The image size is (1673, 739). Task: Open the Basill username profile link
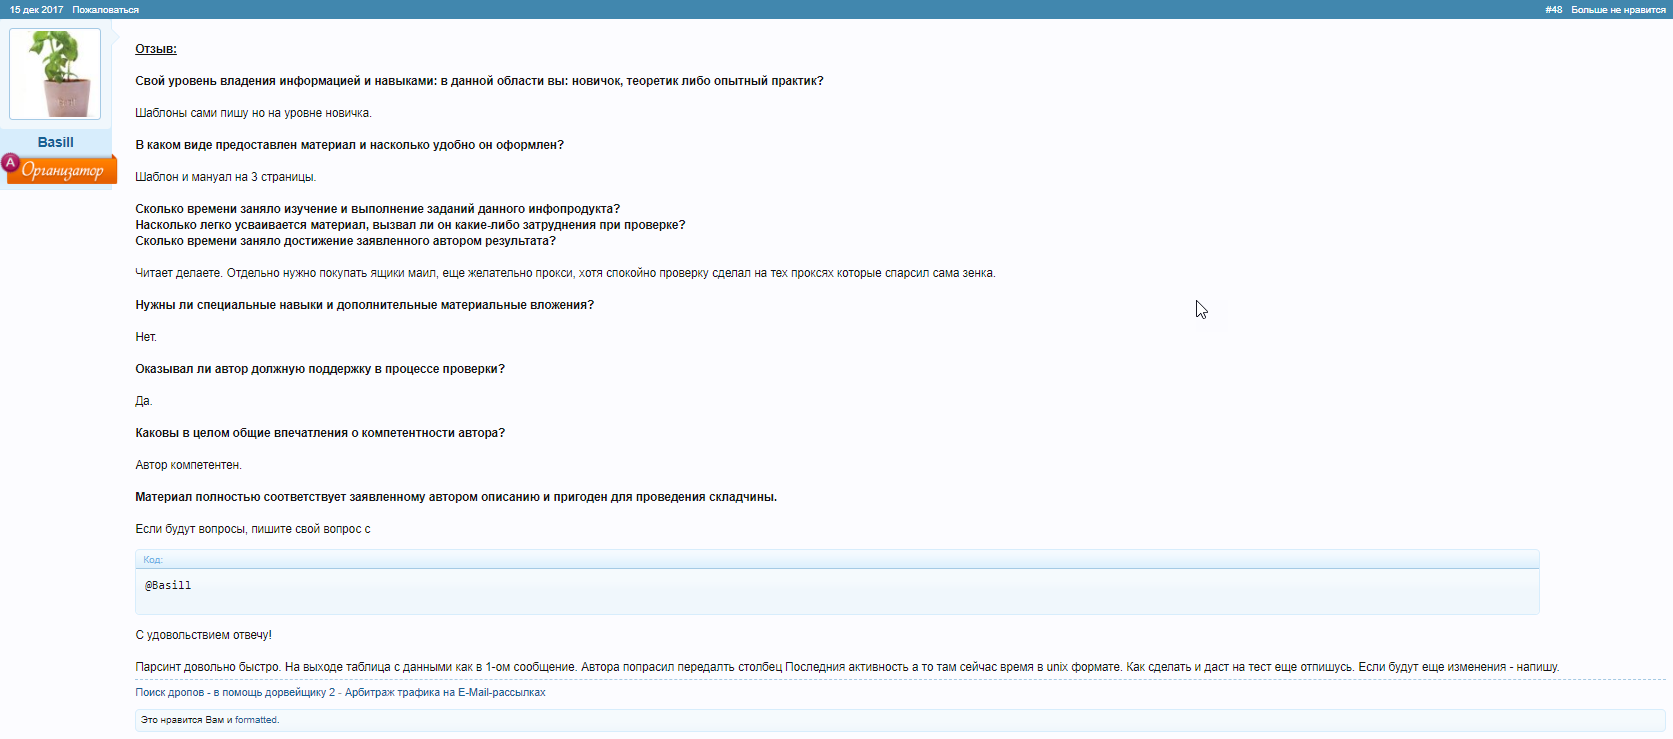click(56, 142)
